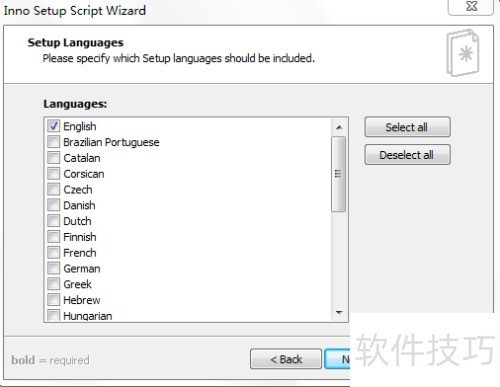The width and height of the screenshot is (500, 387).
Task: Click the Deselect all button
Action: pos(407,155)
